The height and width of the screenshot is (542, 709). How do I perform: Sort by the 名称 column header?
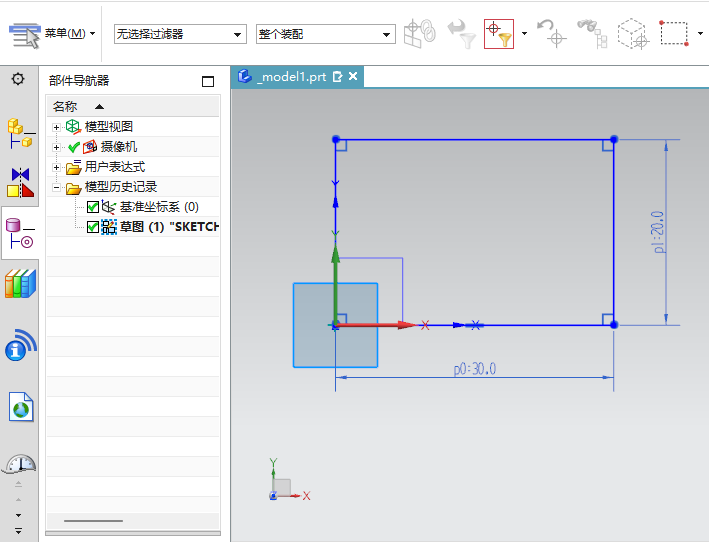pos(133,107)
